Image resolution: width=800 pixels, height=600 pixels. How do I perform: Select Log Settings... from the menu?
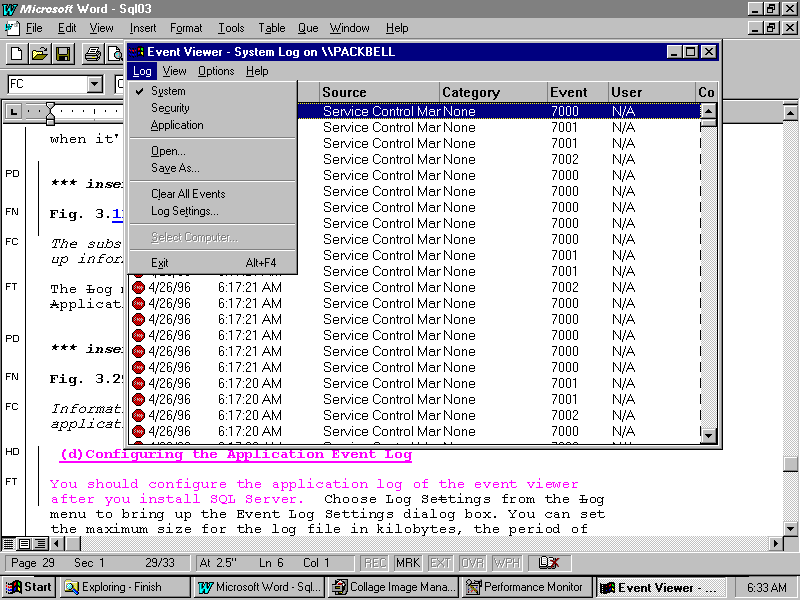[184, 211]
